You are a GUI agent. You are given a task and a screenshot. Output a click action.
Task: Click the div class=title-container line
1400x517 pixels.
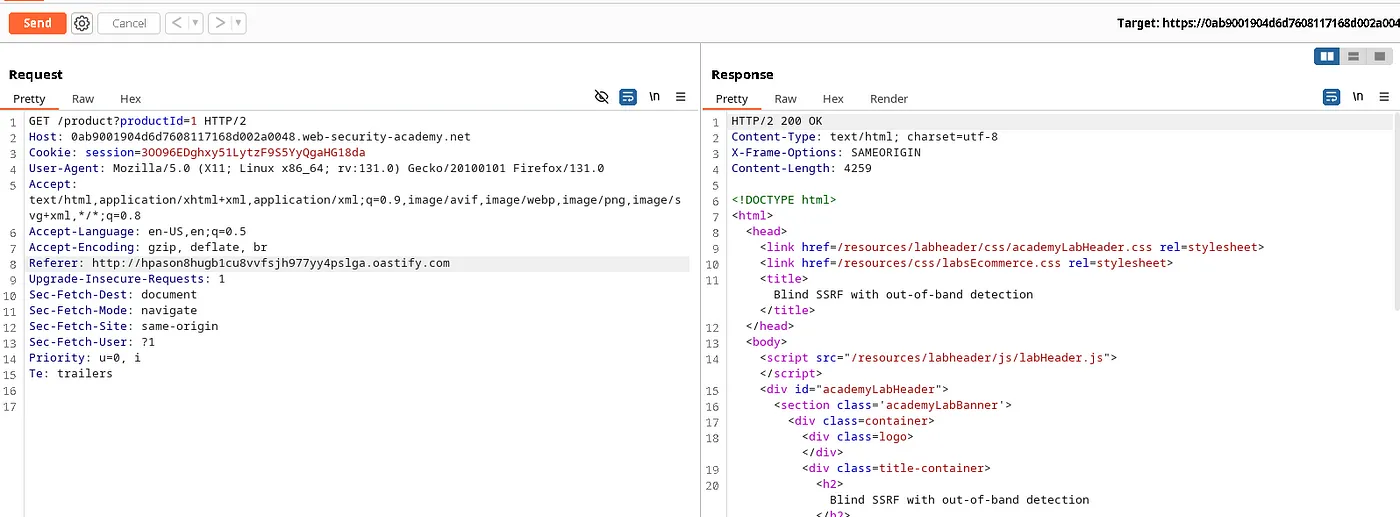coord(895,468)
